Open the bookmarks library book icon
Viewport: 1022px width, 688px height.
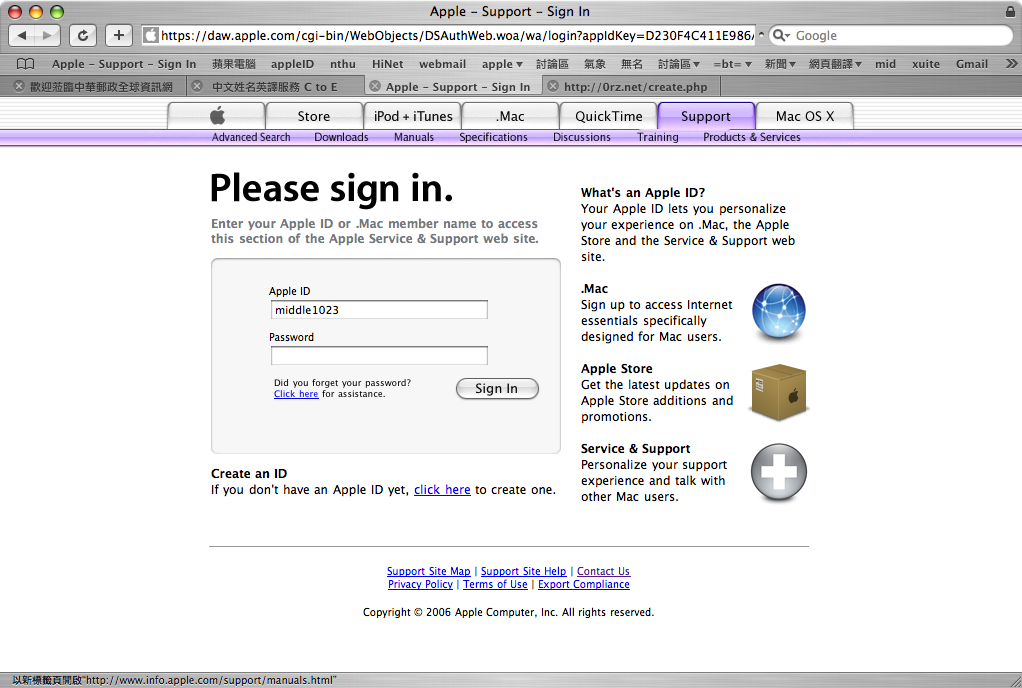click(x=25, y=64)
